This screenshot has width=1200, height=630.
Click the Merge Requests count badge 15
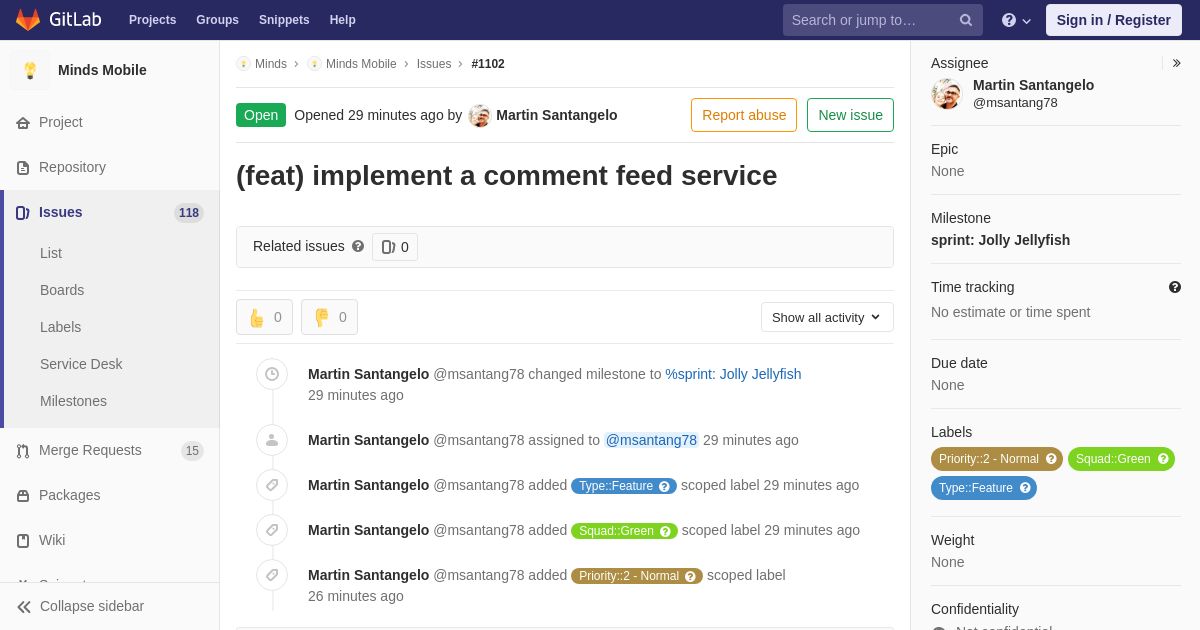192,451
